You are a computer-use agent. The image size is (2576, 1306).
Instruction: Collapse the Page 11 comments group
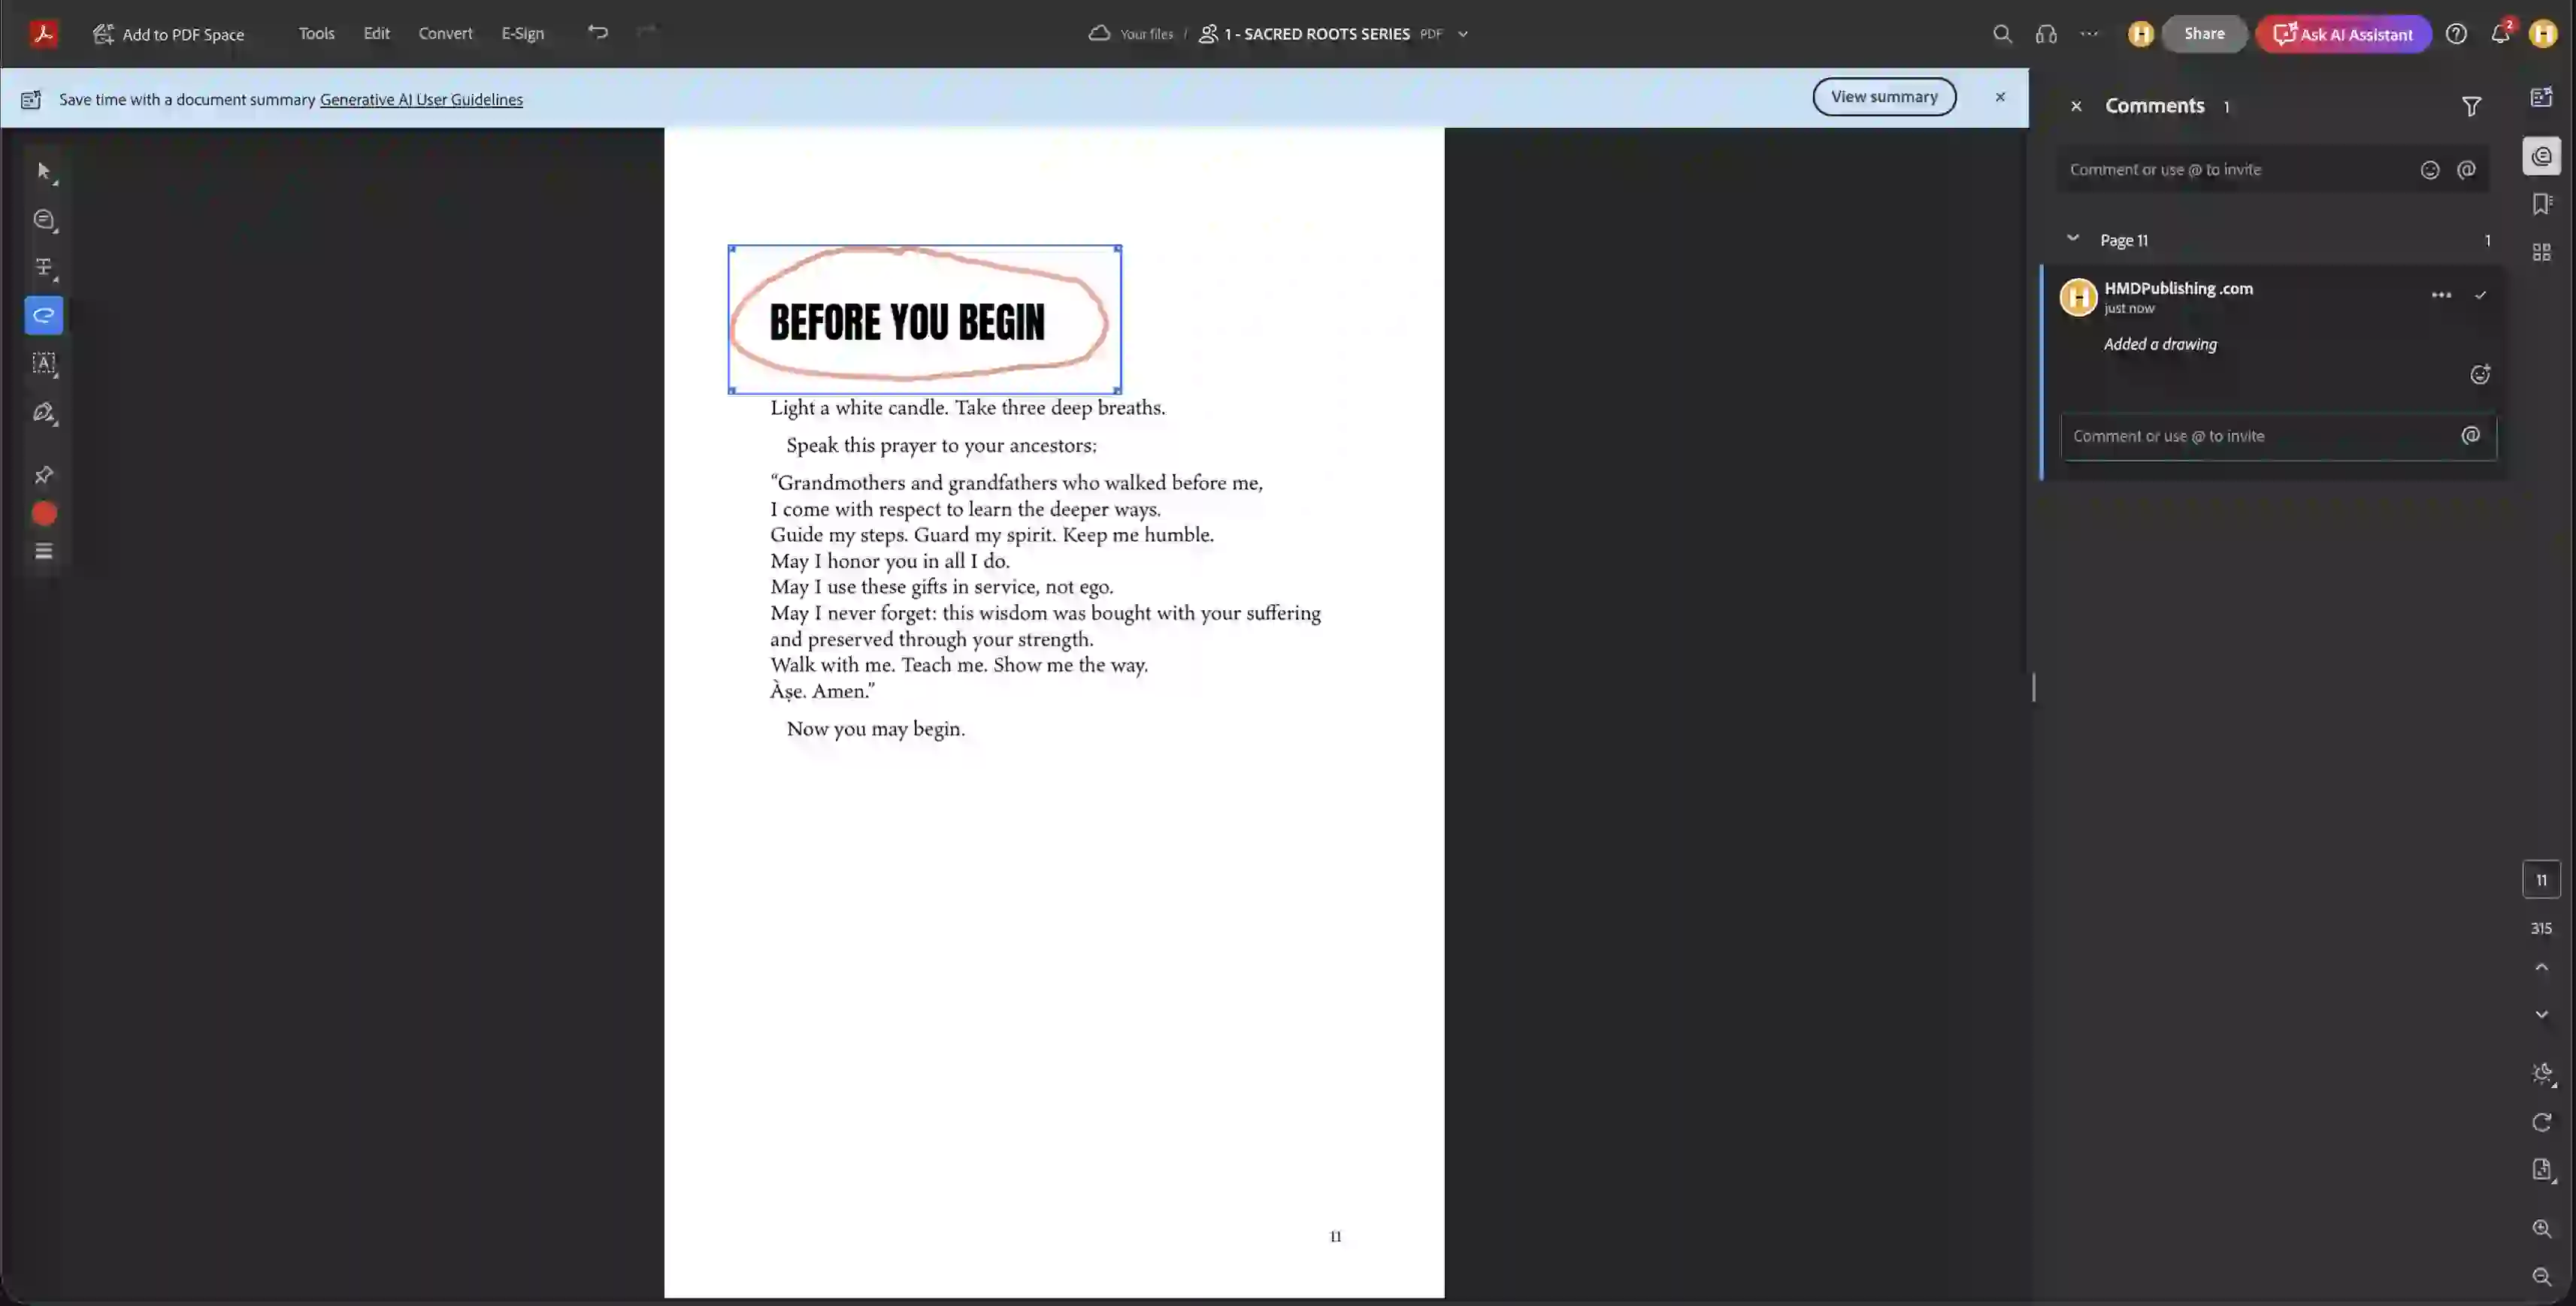(x=2073, y=239)
